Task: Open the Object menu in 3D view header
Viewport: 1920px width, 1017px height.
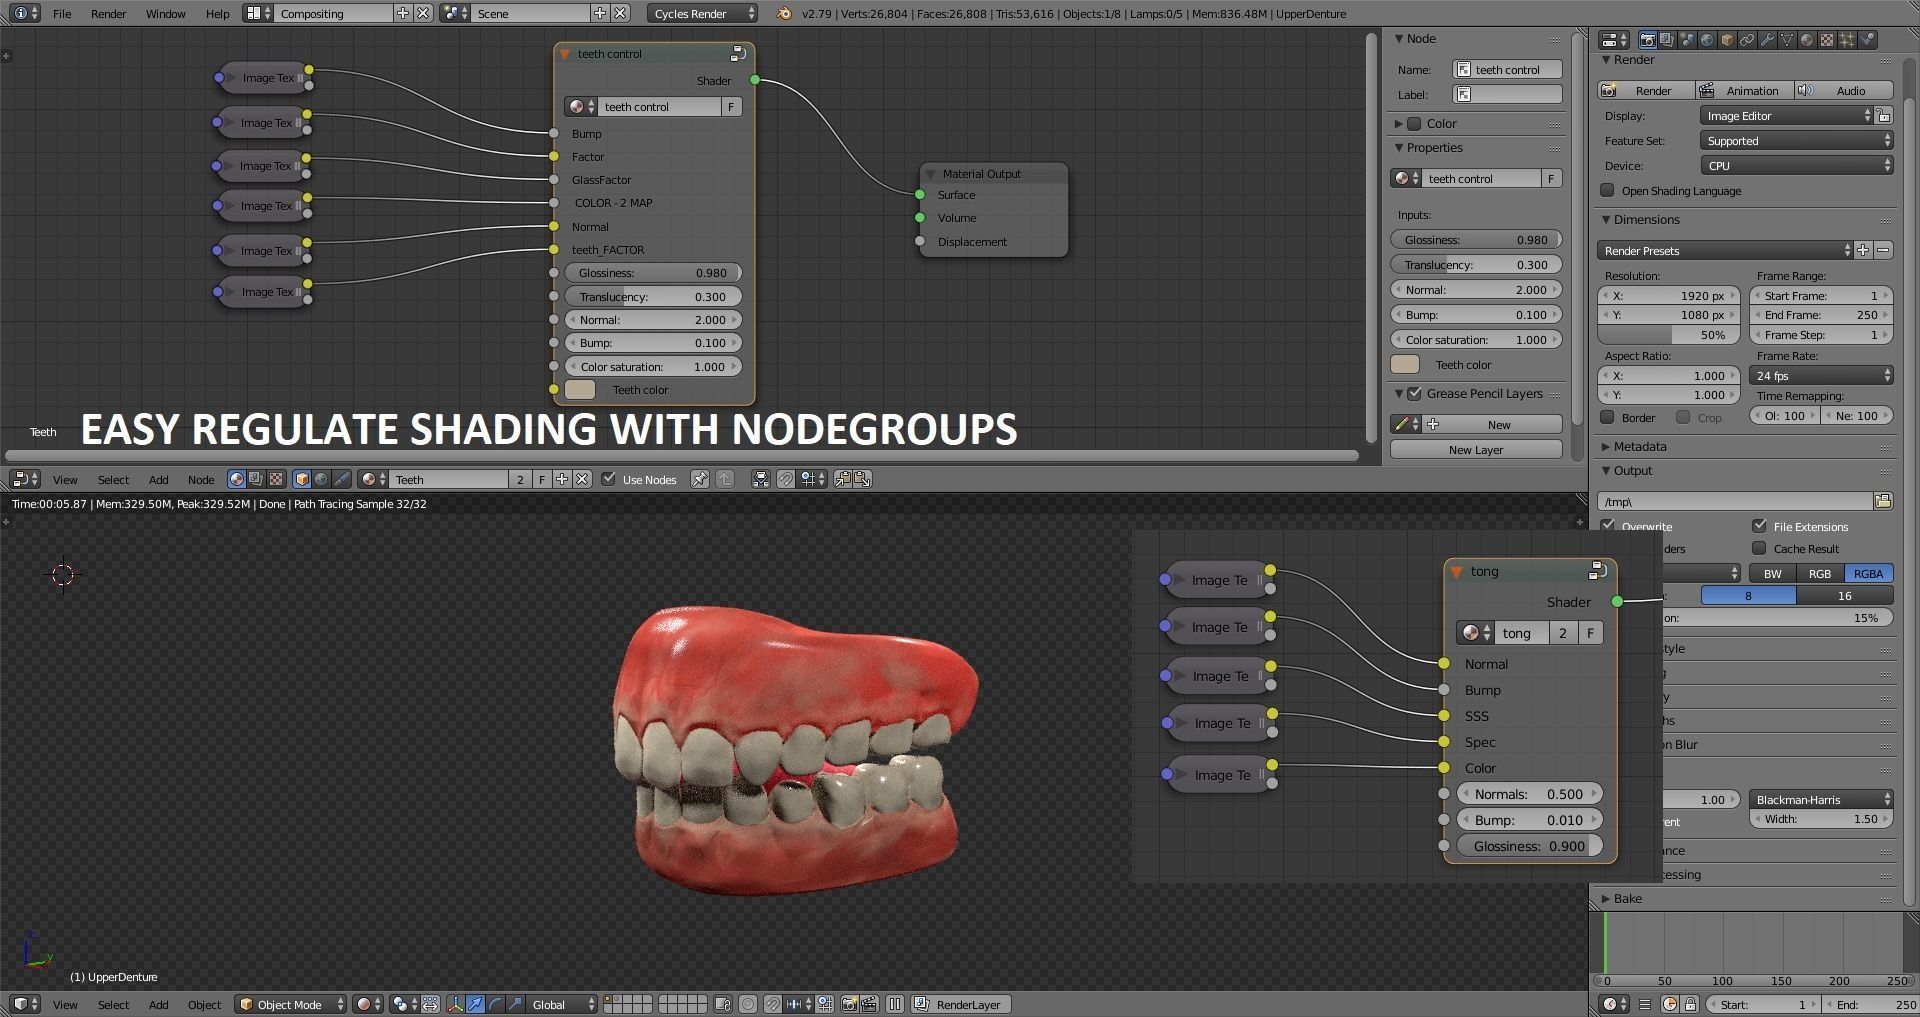Action: click(x=204, y=1004)
